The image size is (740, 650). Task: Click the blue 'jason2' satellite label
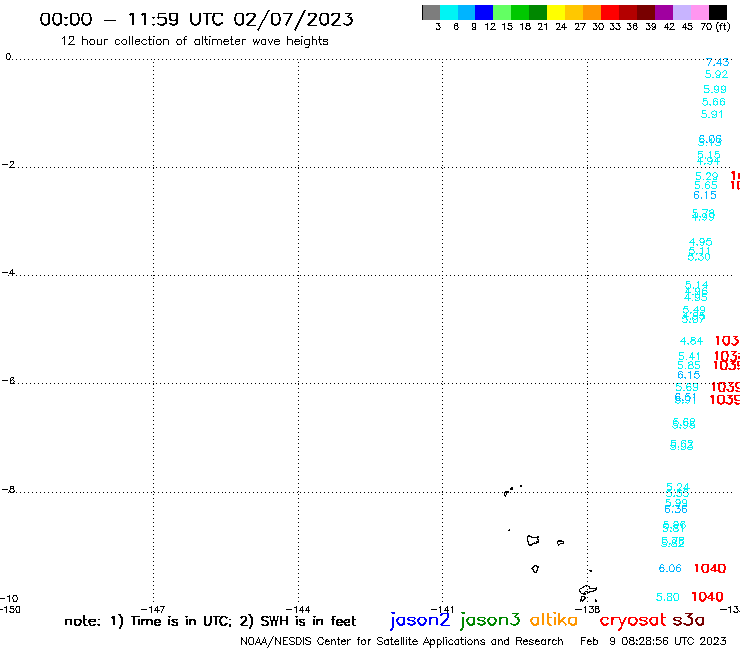click(x=420, y=620)
